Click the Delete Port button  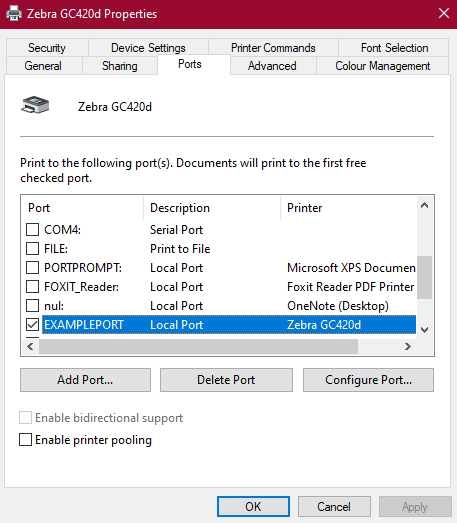(x=226, y=380)
